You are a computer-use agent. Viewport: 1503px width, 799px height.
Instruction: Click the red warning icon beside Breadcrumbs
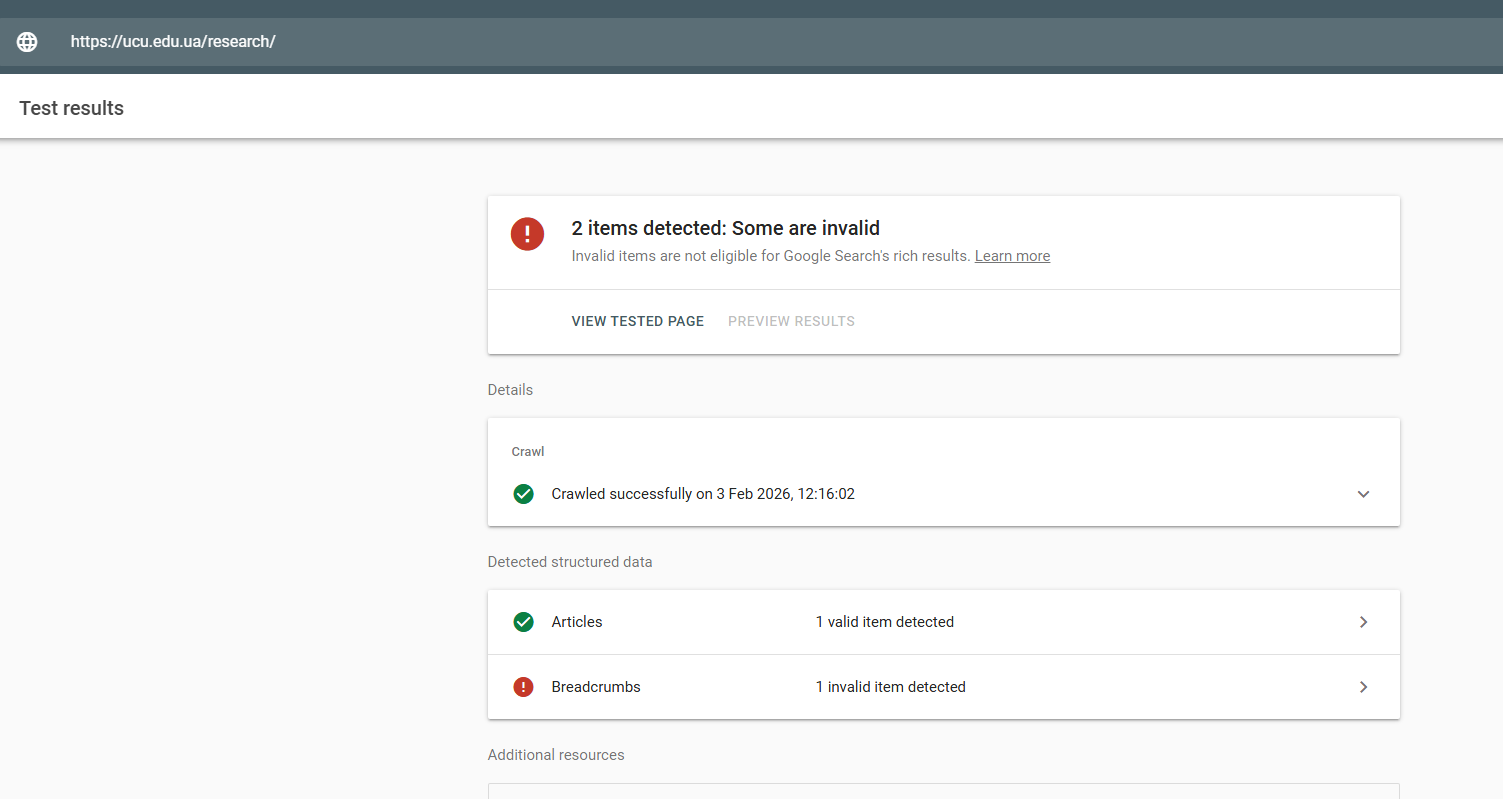523,687
